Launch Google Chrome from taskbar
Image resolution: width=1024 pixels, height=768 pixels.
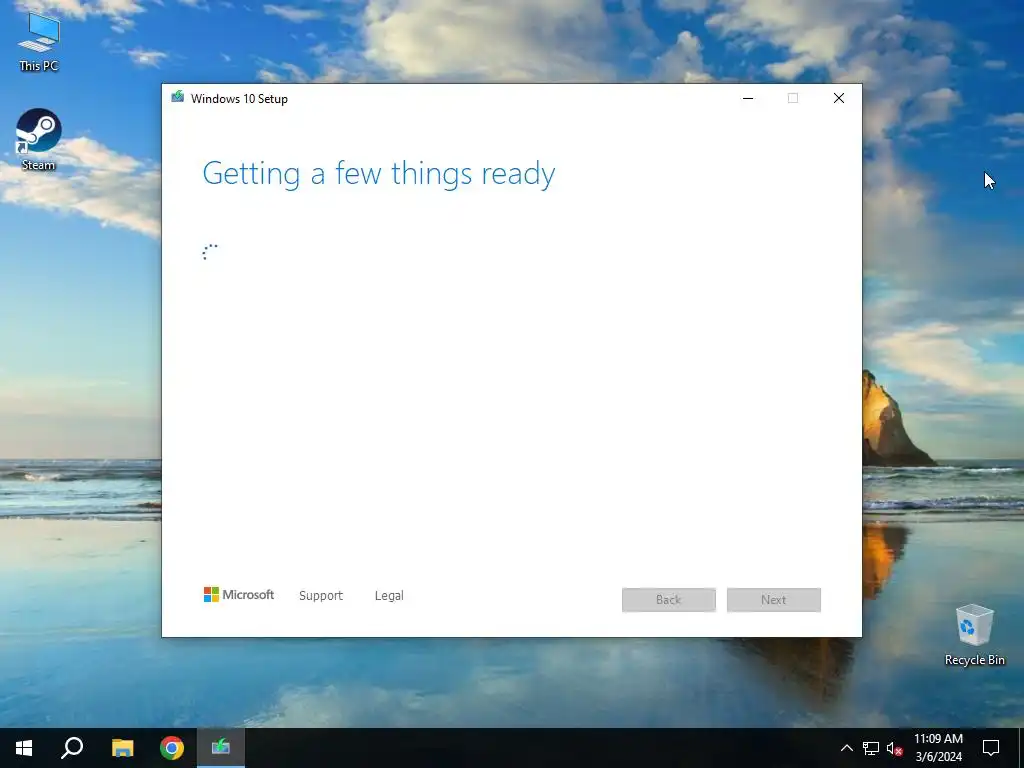tap(172, 748)
